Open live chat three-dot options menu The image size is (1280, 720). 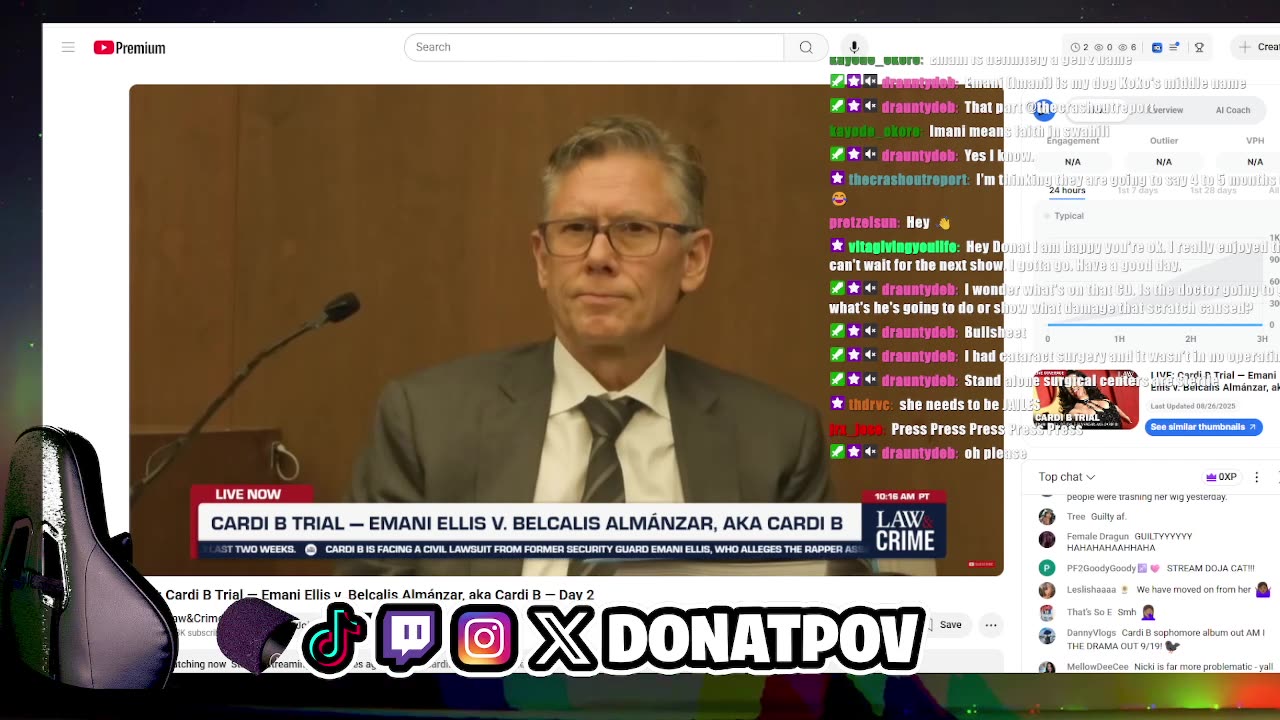1257,477
